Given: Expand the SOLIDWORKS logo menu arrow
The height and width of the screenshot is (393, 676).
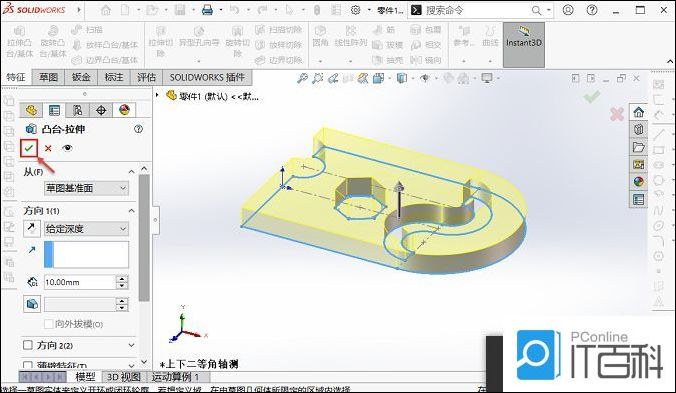Looking at the screenshot, I should [79, 9].
